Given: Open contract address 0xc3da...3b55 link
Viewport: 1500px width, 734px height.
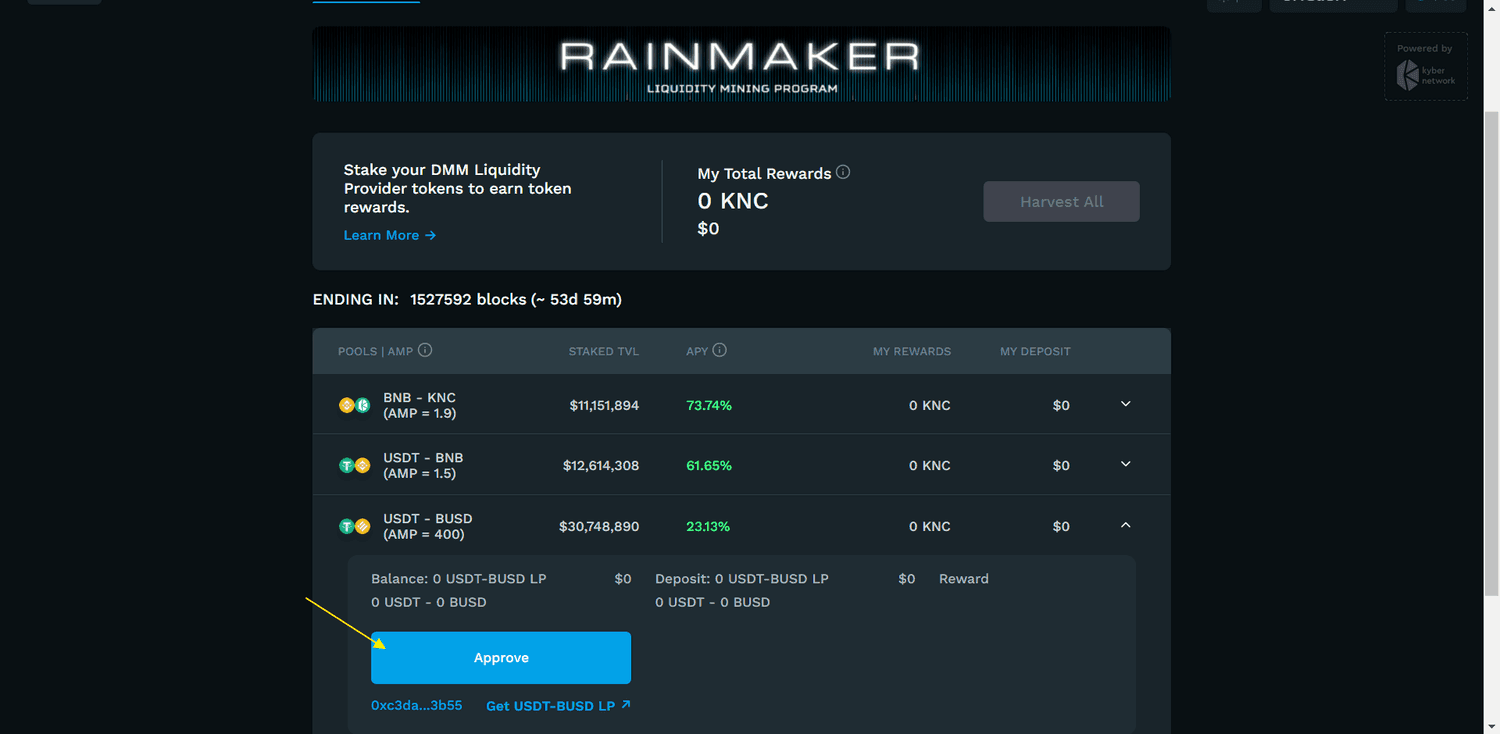Looking at the screenshot, I should pyautogui.click(x=417, y=705).
